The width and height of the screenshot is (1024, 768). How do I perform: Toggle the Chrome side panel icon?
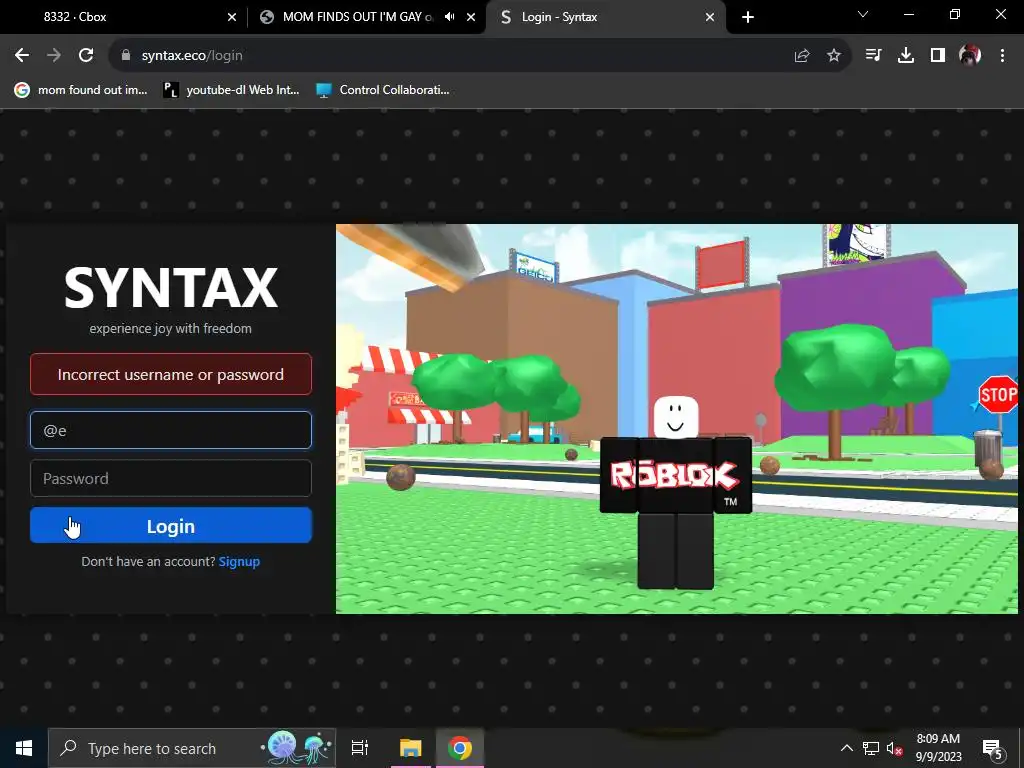938,56
